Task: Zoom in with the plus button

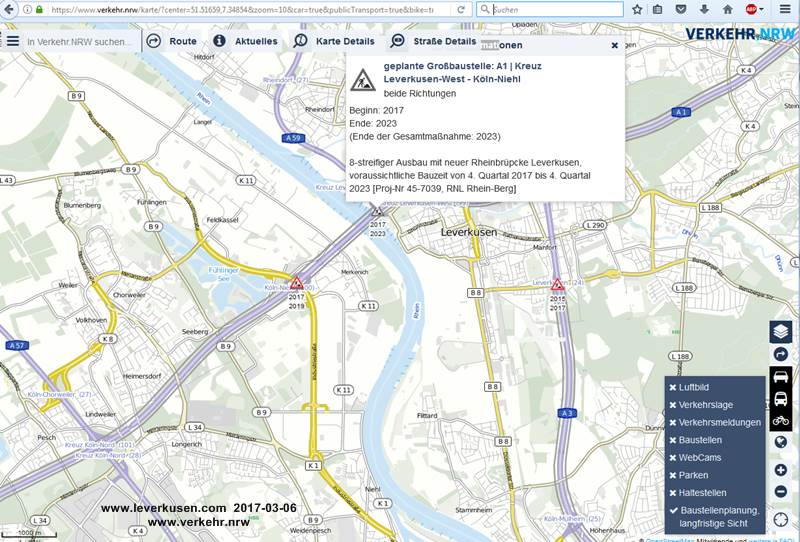Action: pos(781,470)
